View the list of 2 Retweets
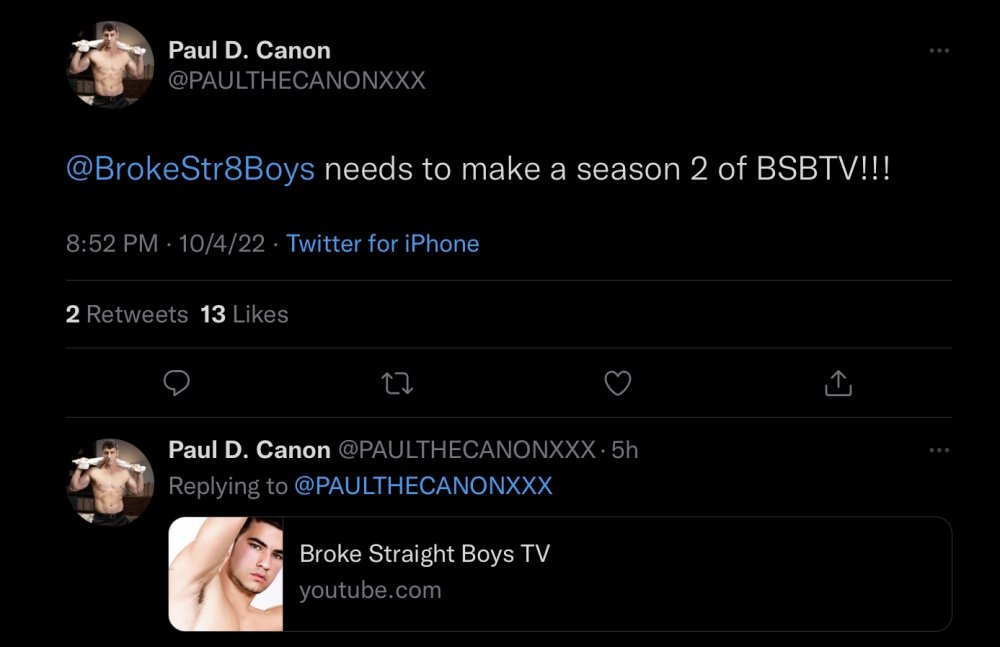The width and height of the screenshot is (1000, 647). point(127,314)
